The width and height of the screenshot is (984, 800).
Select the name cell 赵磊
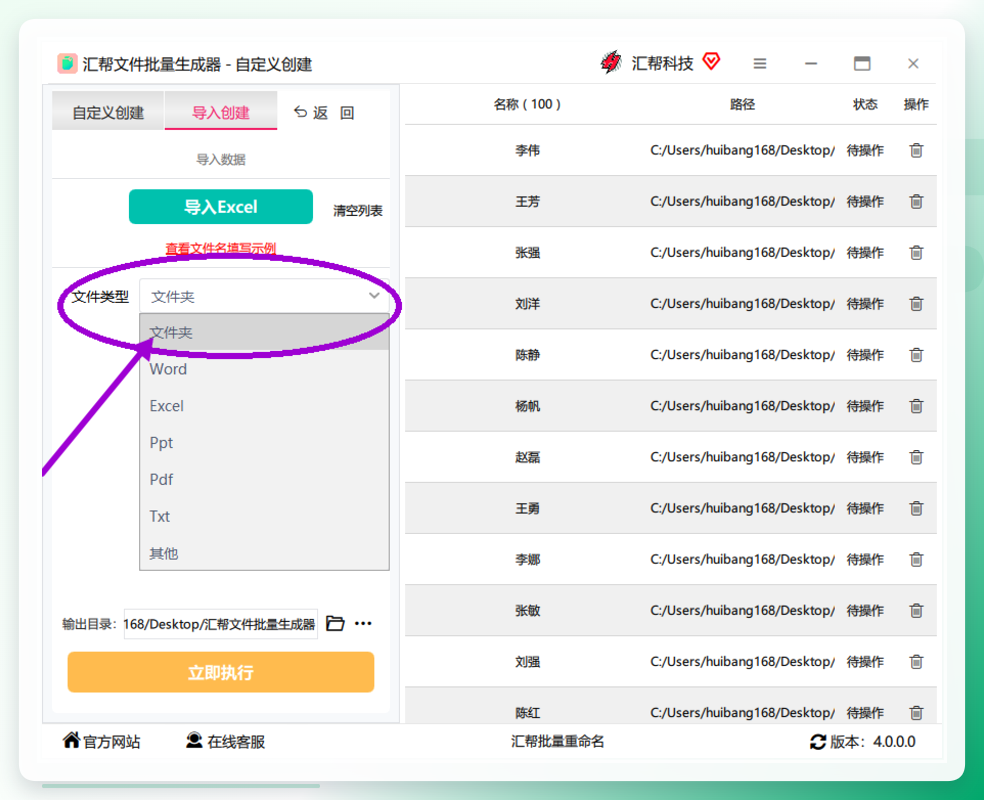point(527,457)
